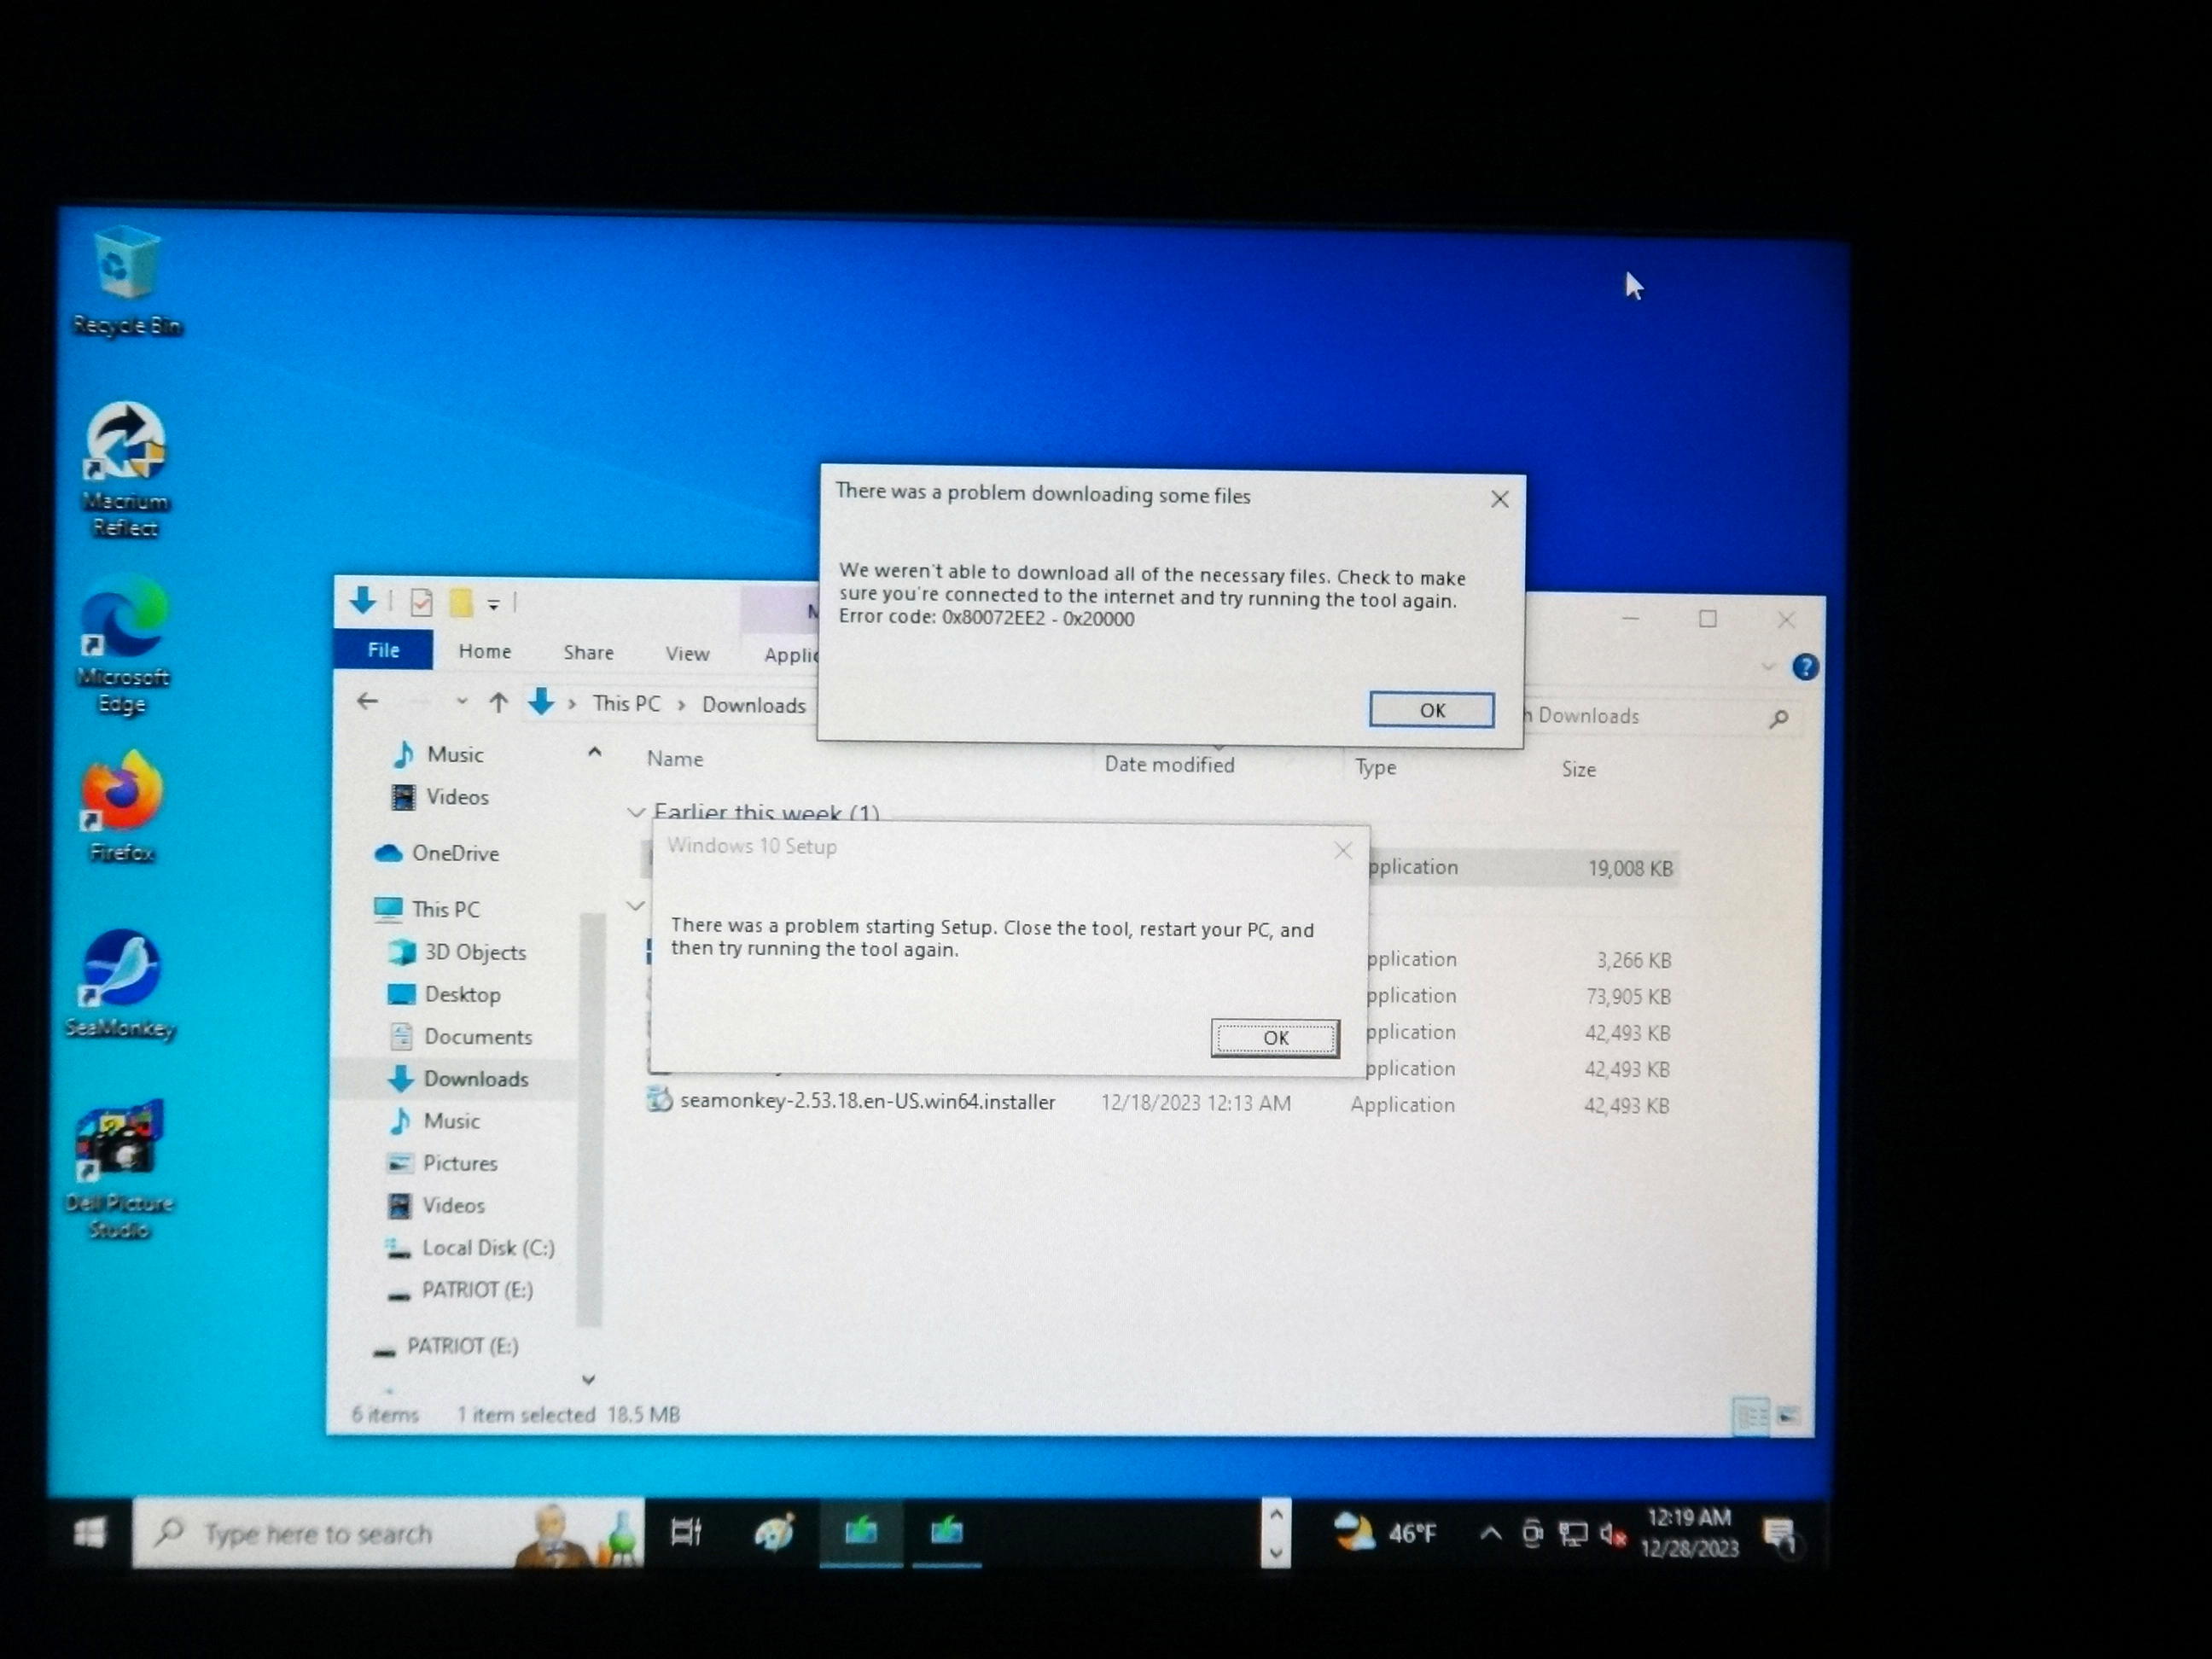
Task: Click the taskbar search box
Action: click(x=388, y=1533)
